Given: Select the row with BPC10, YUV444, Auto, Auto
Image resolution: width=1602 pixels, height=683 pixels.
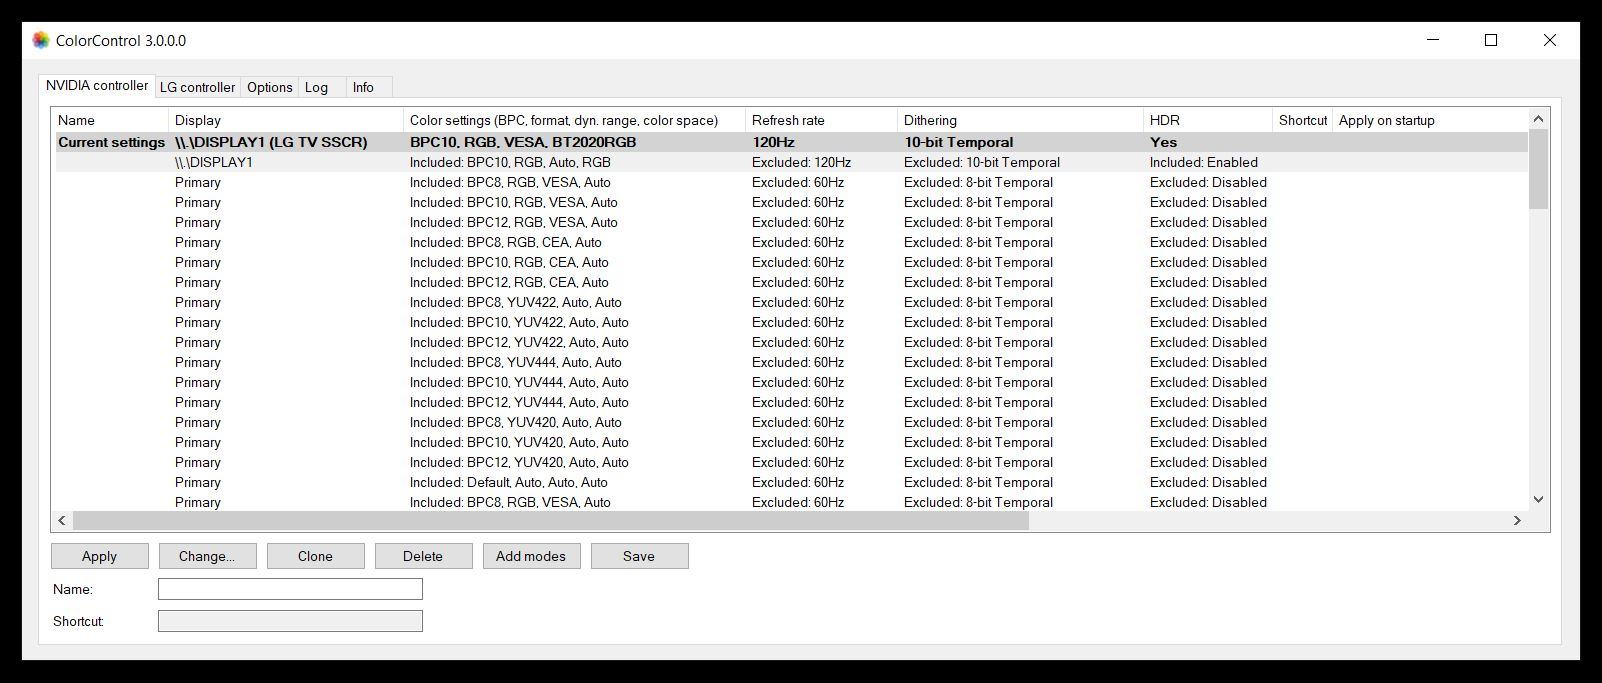Looking at the screenshot, I should [791, 382].
